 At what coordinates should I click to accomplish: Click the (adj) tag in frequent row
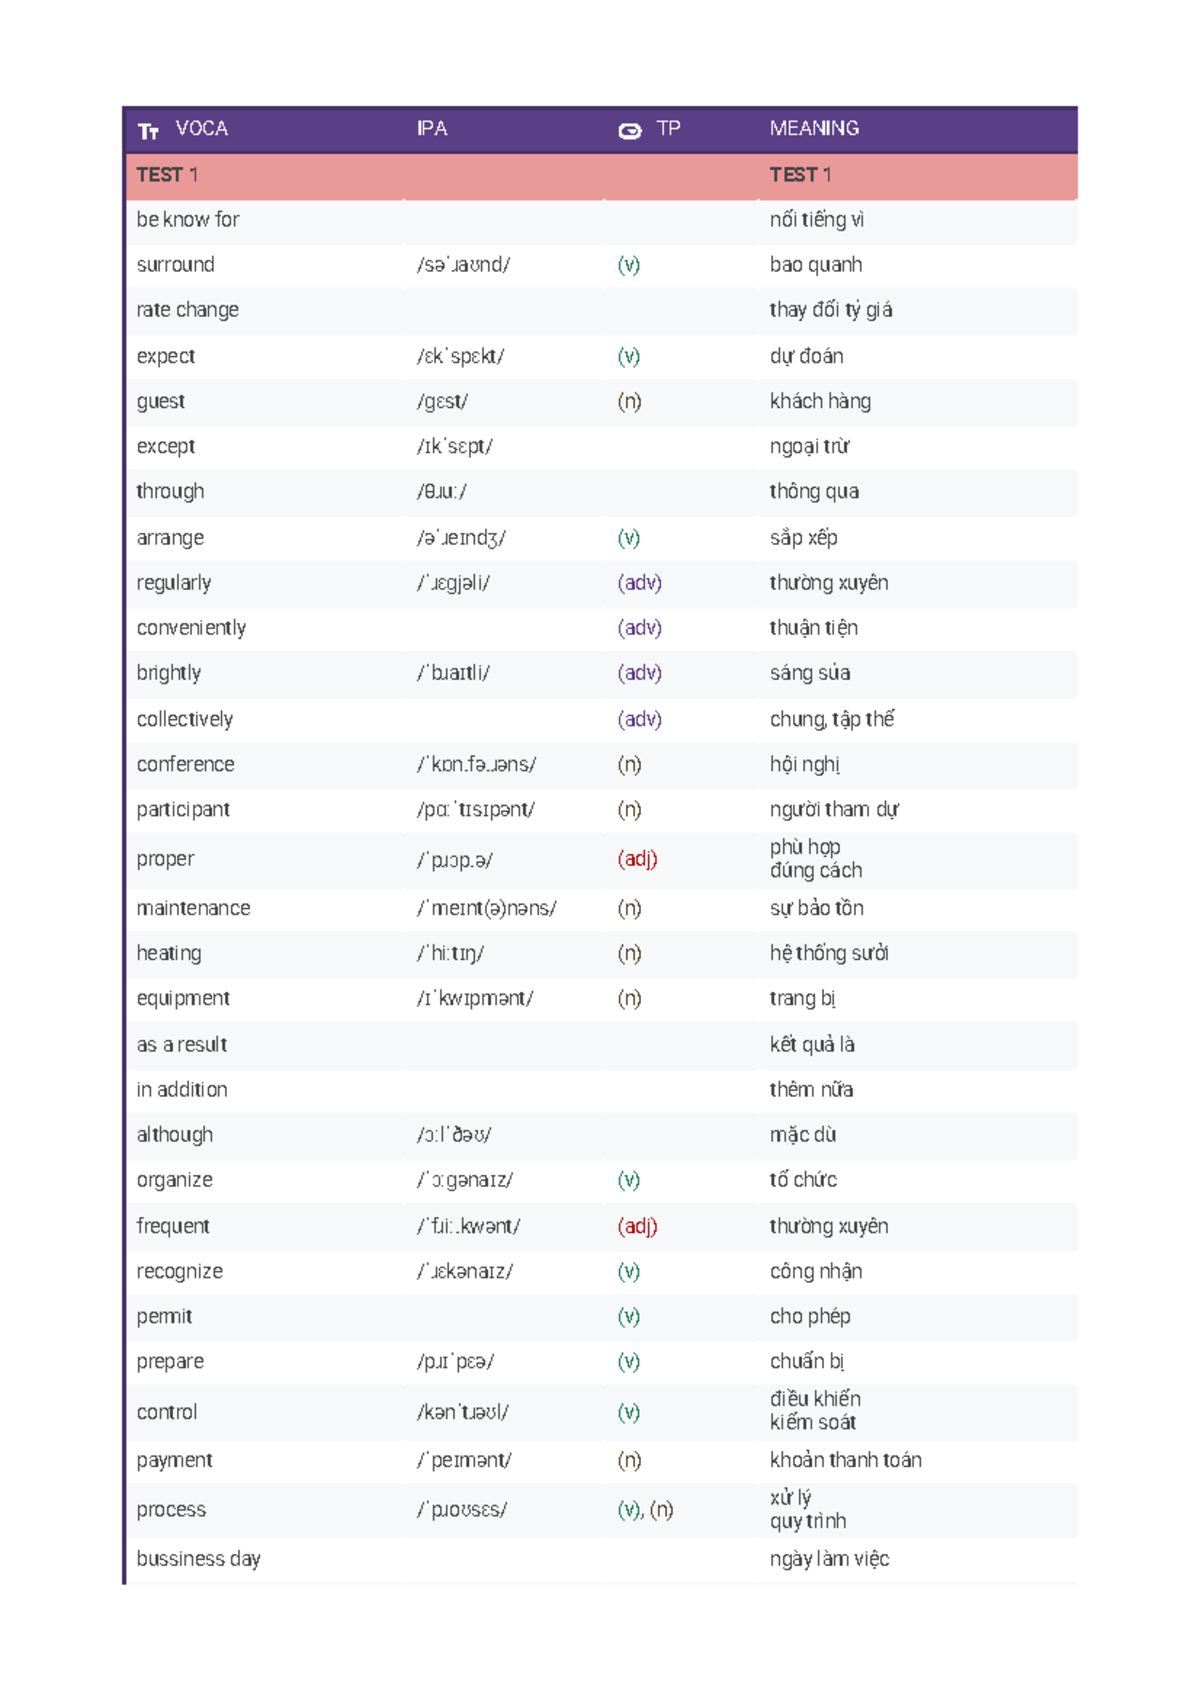[x=637, y=1226]
